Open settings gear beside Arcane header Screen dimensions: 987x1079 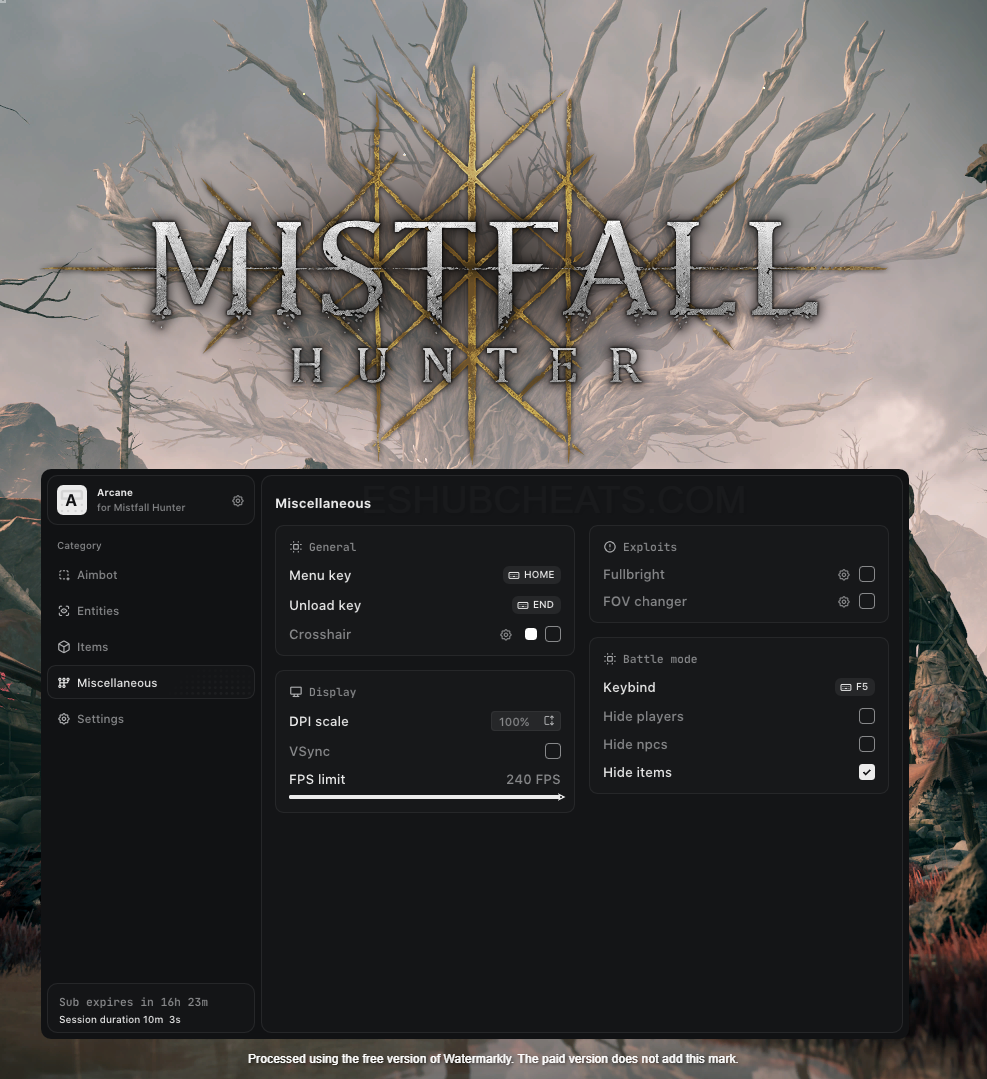[237, 501]
